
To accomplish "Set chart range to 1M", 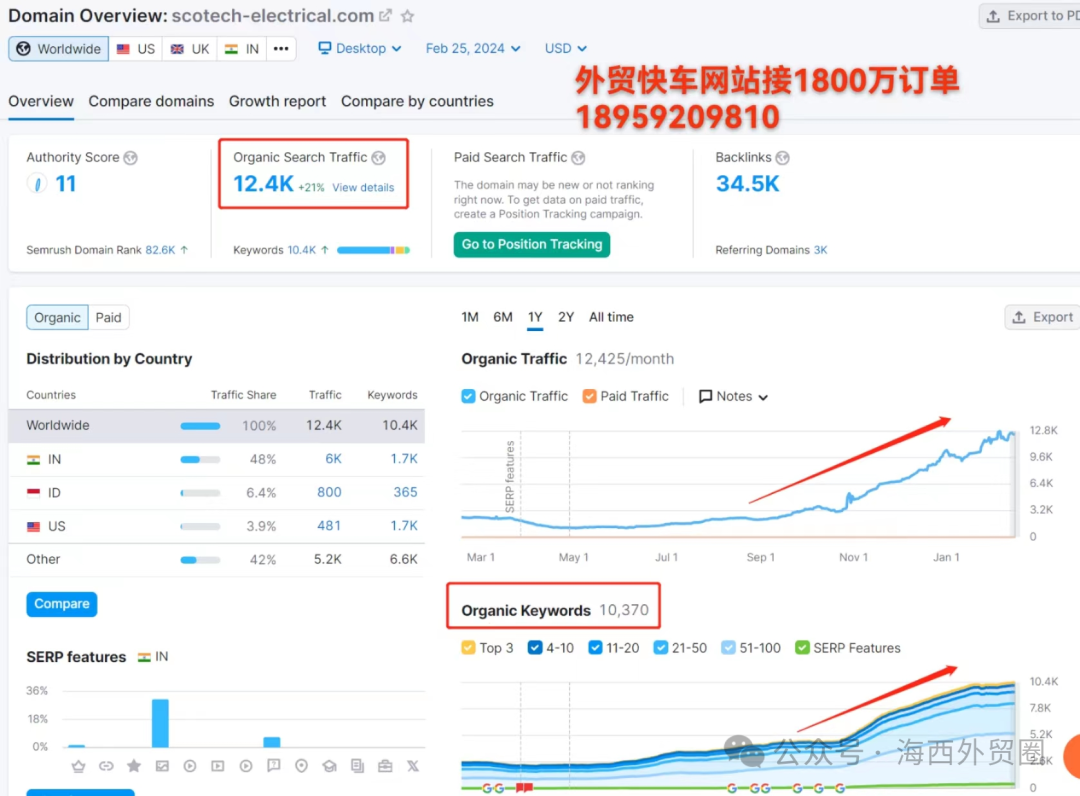I will pyautogui.click(x=470, y=317).
